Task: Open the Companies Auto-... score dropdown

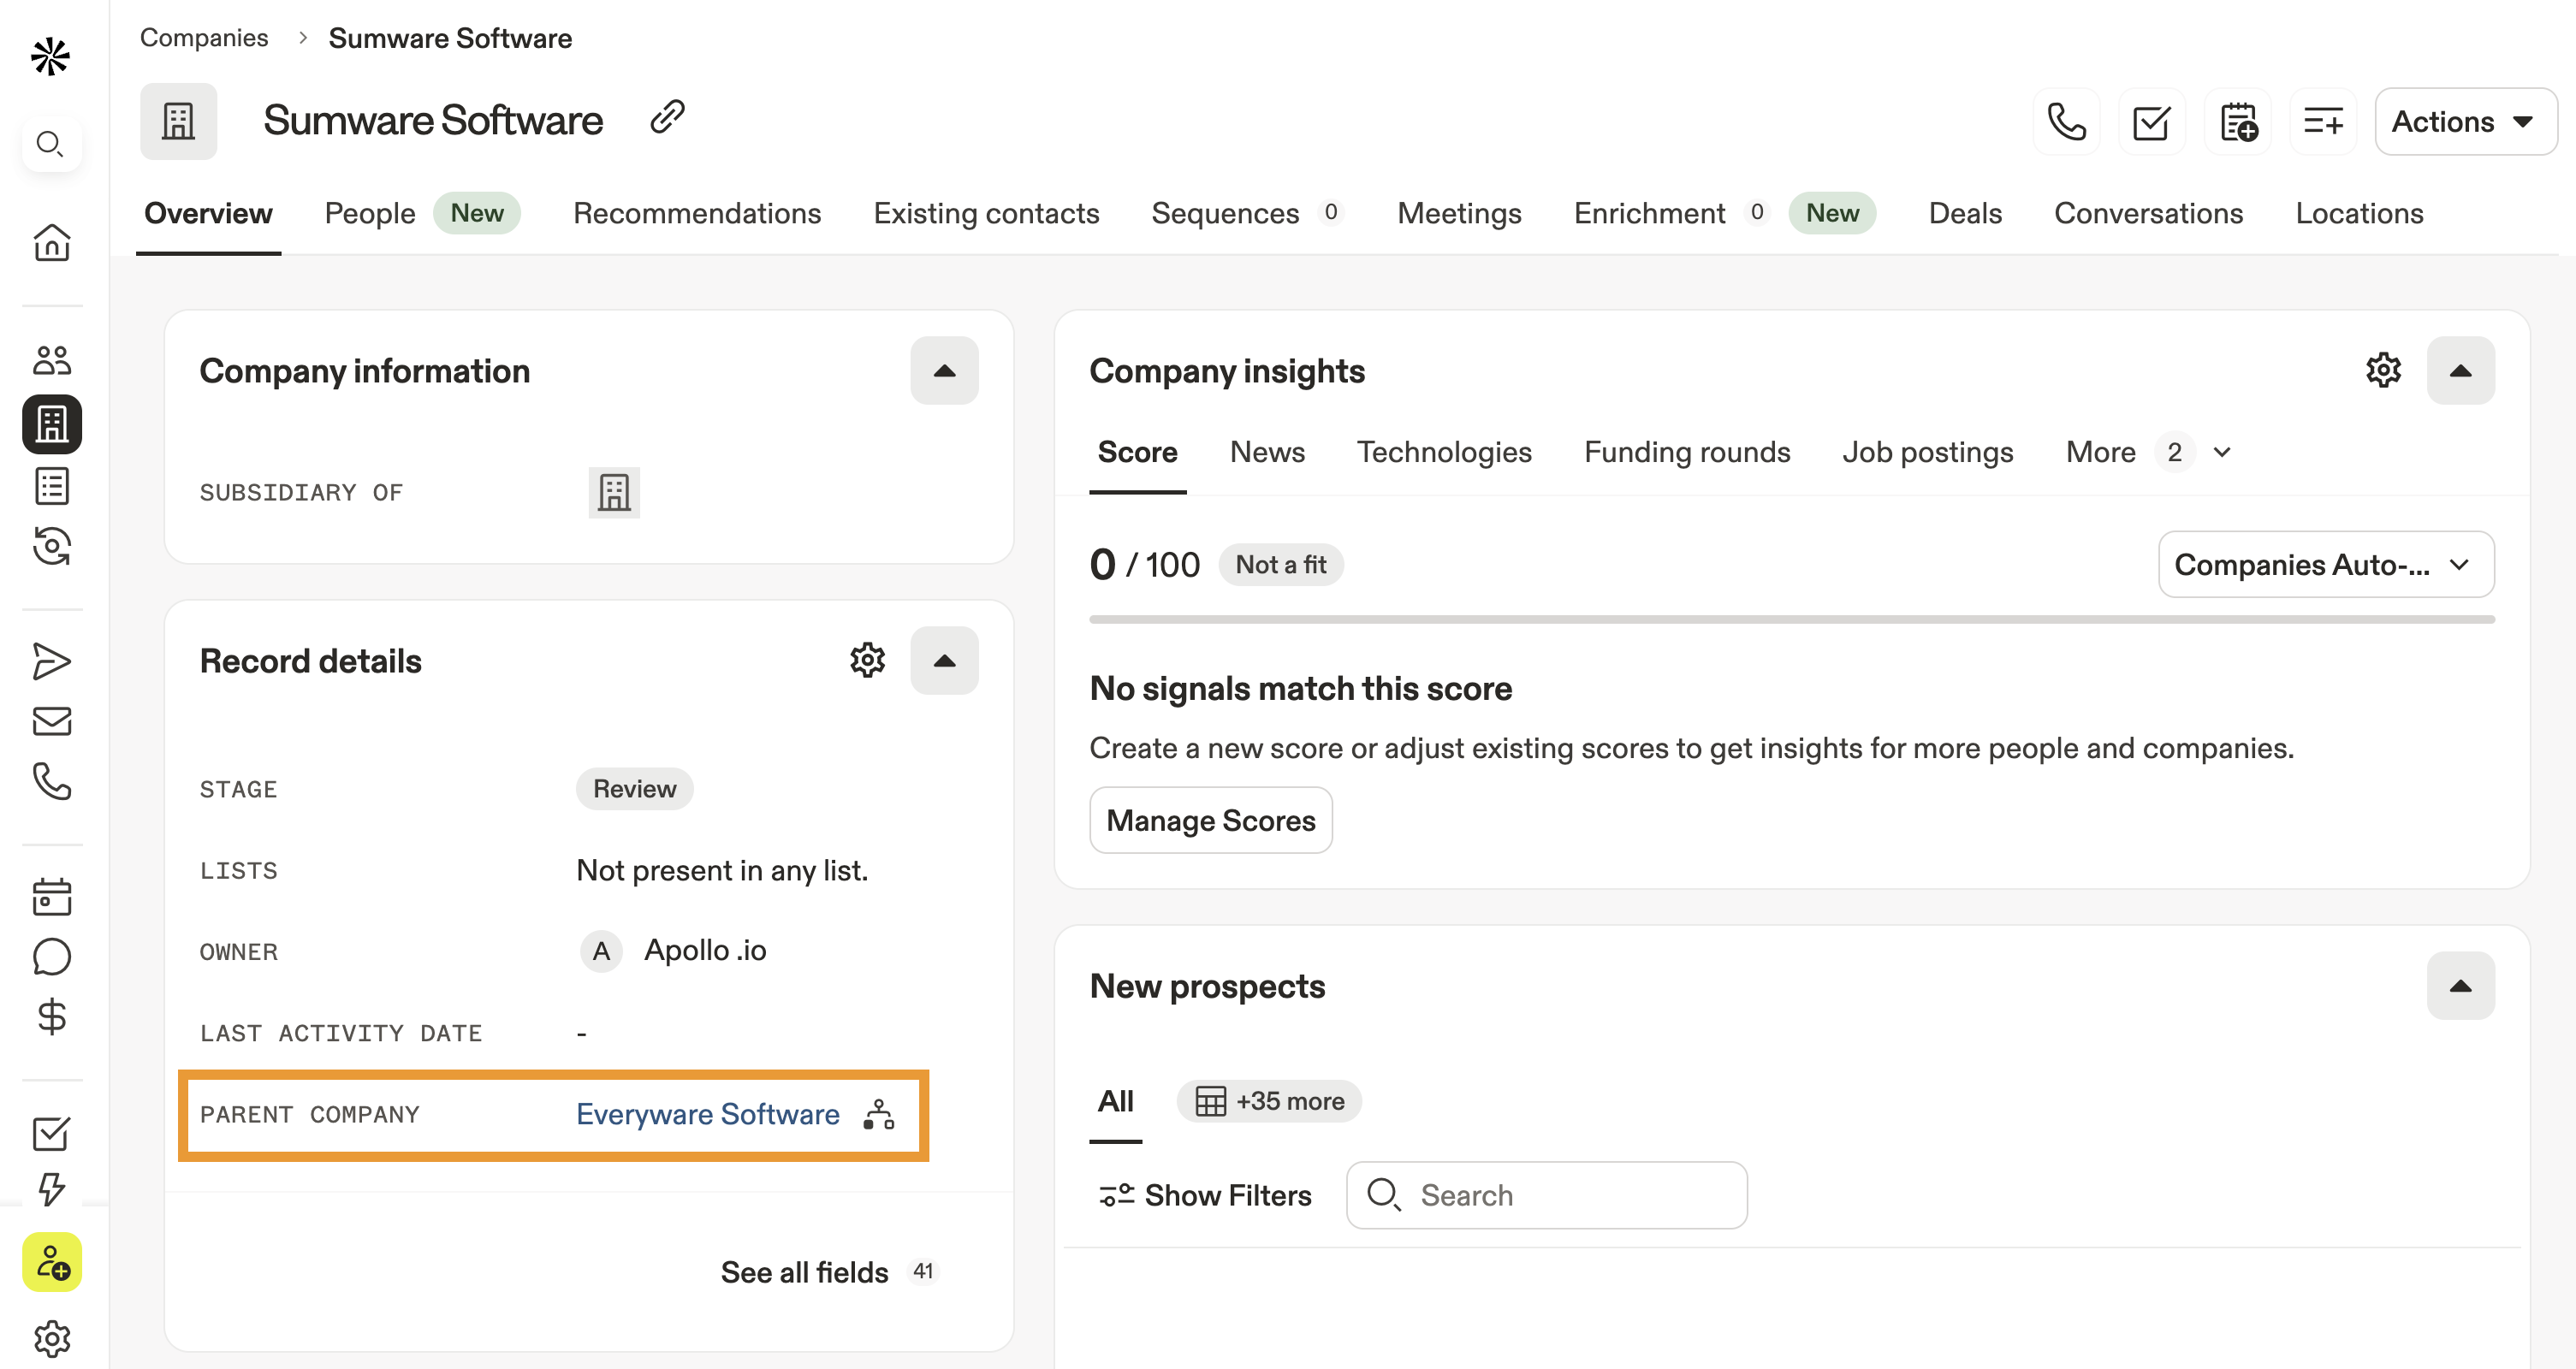Action: pyautogui.click(x=2326, y=565)
